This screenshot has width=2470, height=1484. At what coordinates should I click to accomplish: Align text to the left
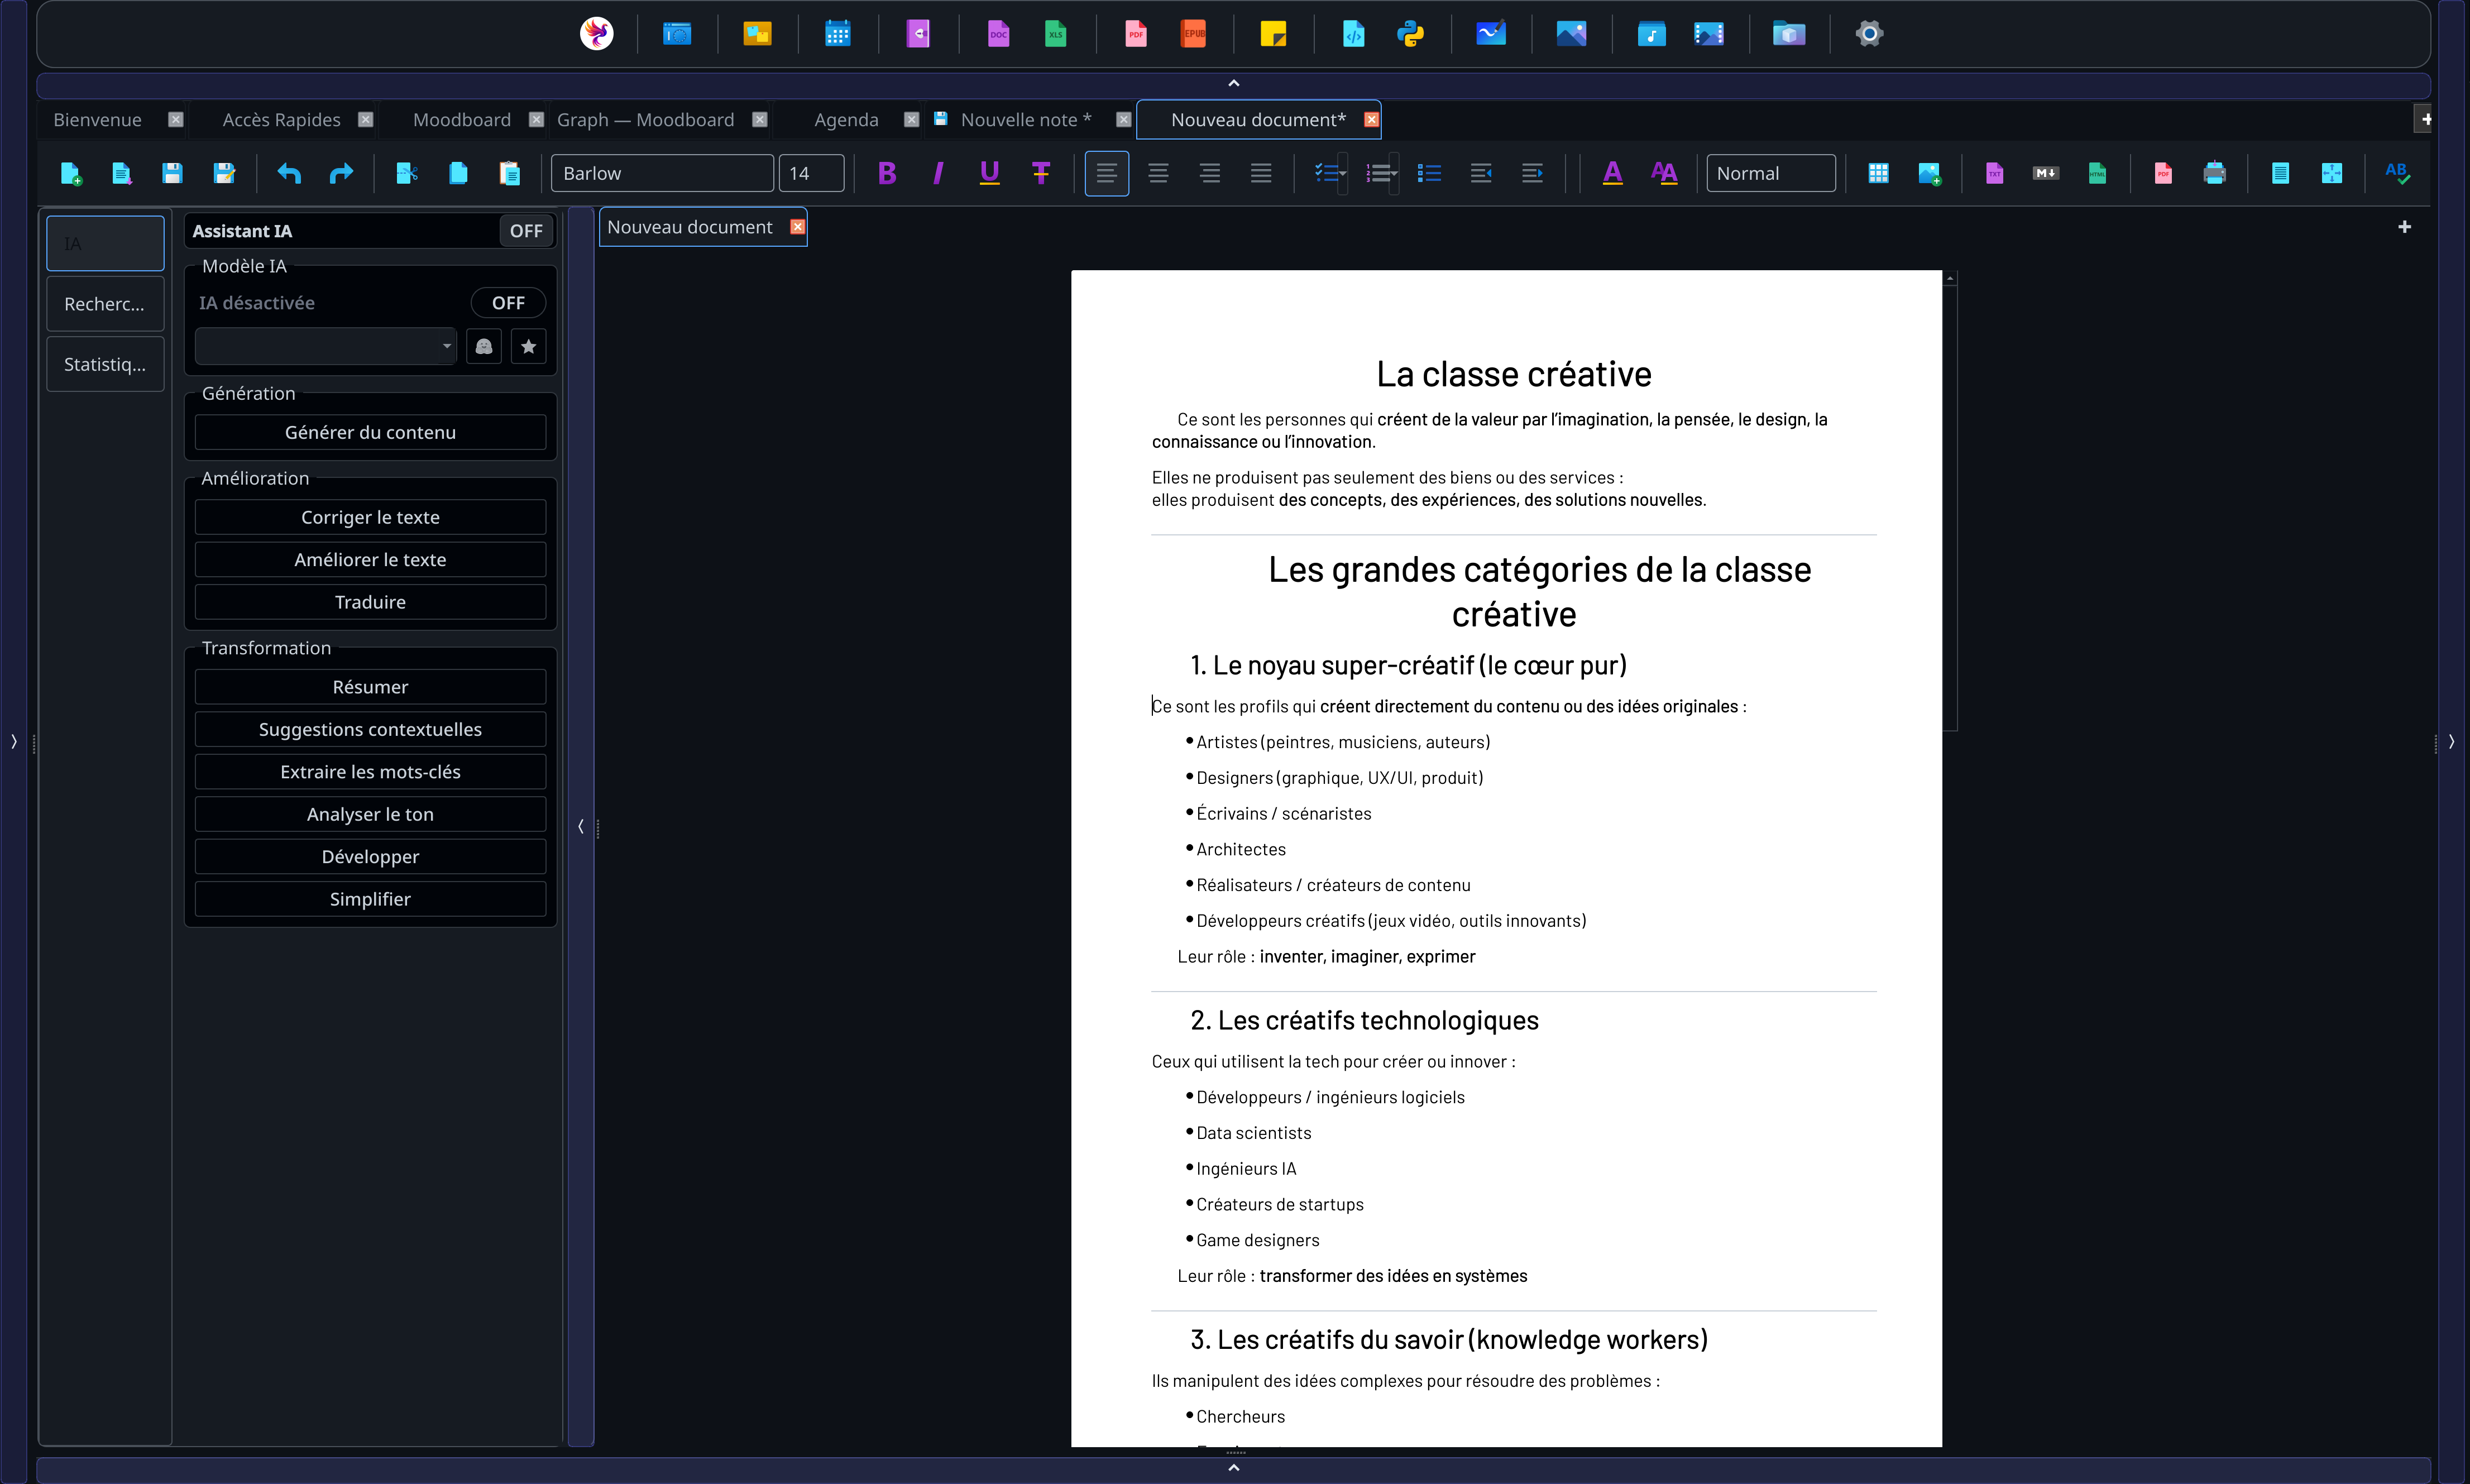pyautogui.click(x=1107, y=174)
